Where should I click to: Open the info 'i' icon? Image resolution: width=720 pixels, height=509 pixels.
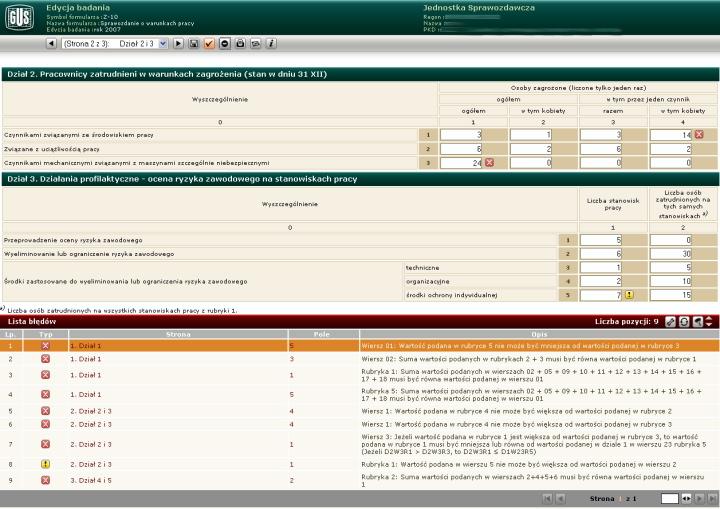(x=271, y=44)
